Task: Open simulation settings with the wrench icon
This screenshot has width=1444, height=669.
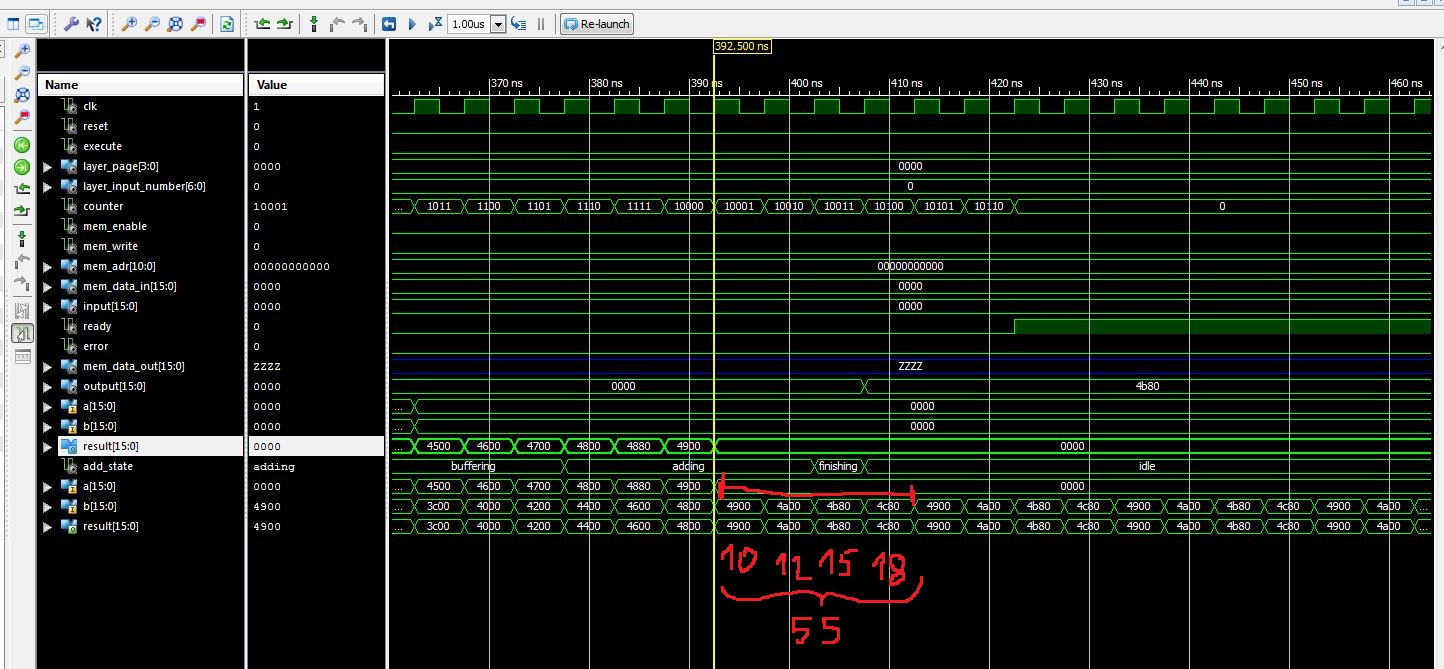Action: [x=71, y=24]
